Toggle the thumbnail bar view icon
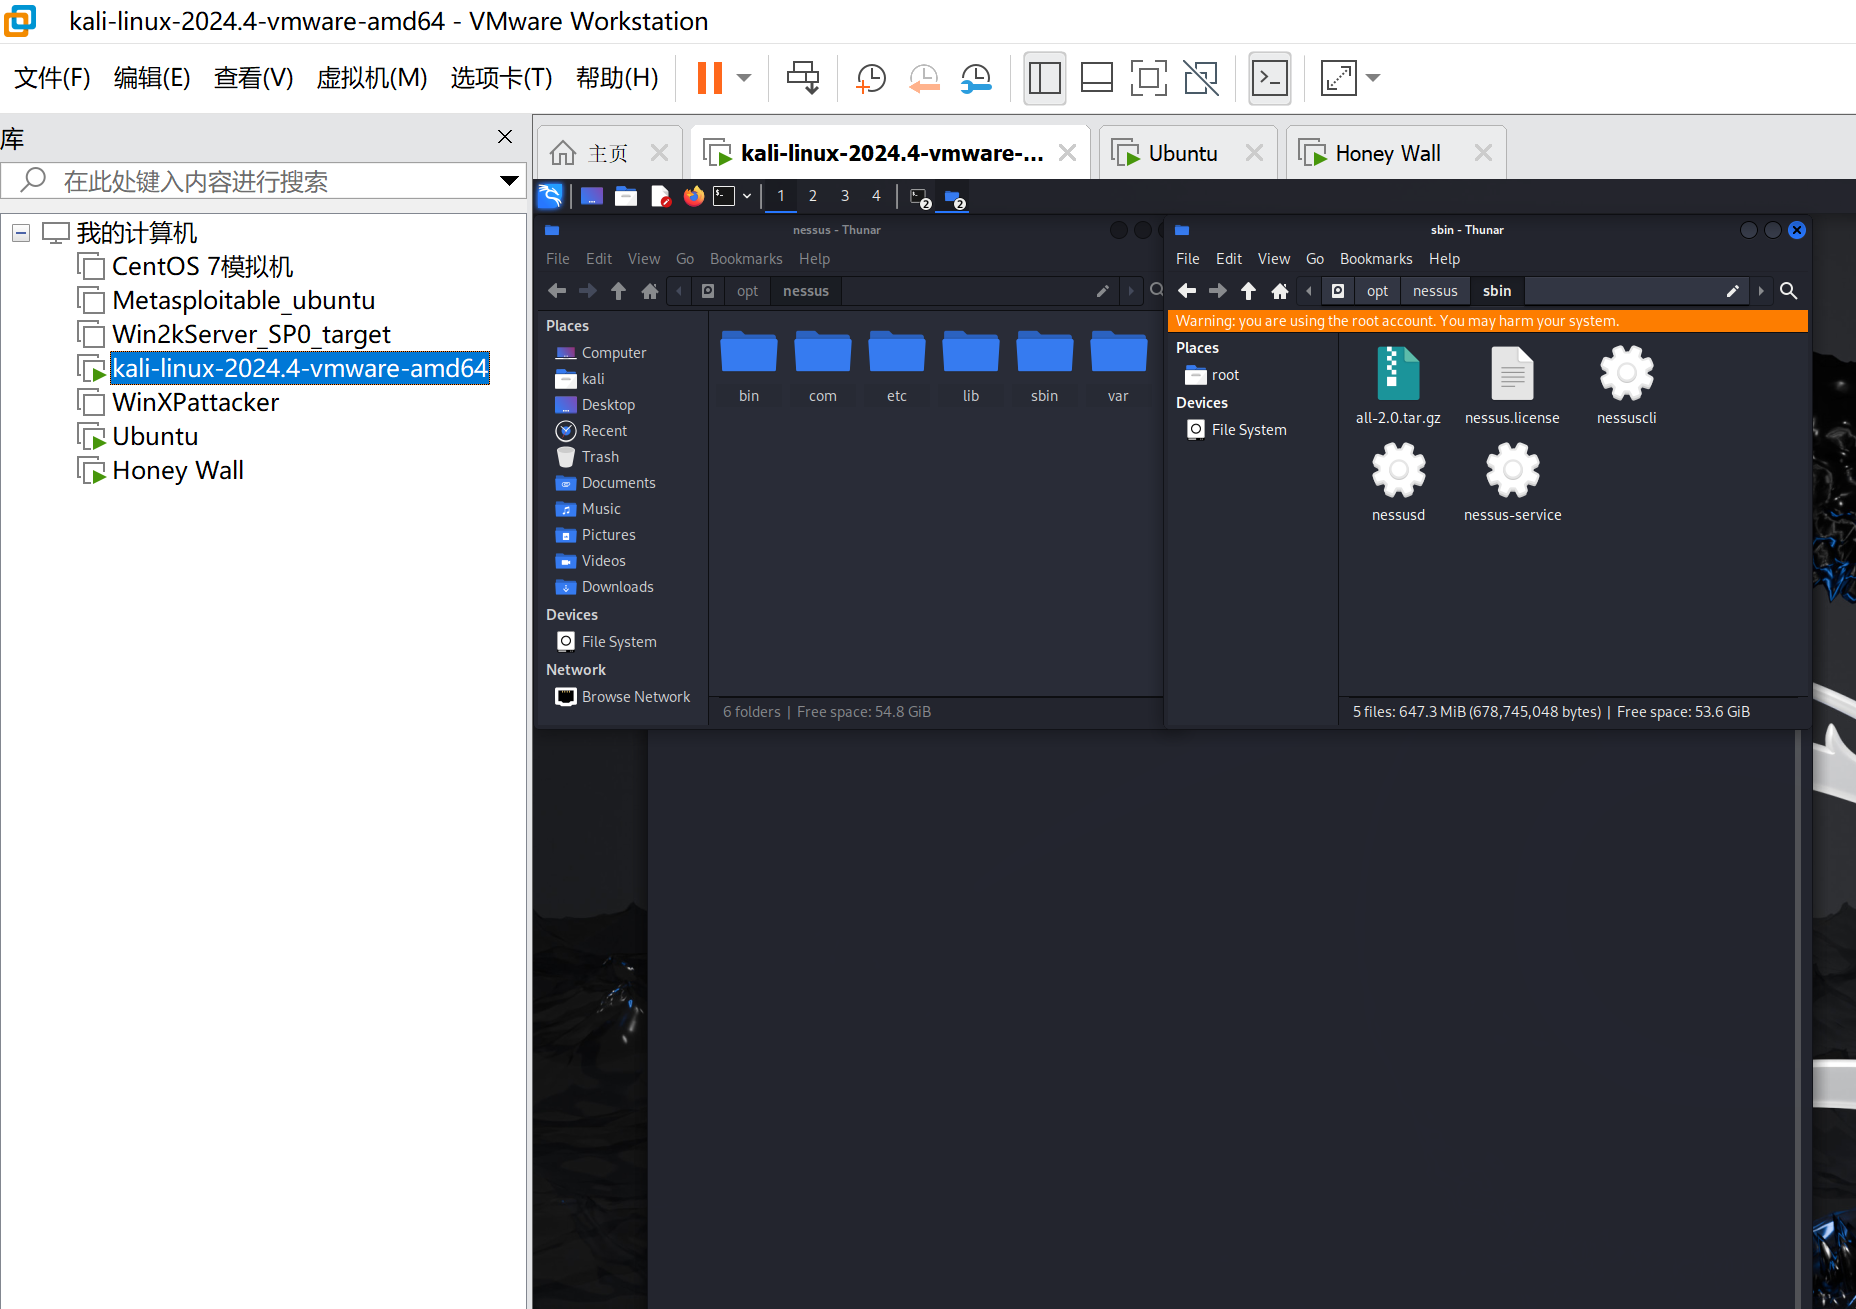This screenshot has height=1309, width=1856. click(x=1097, y=78)
